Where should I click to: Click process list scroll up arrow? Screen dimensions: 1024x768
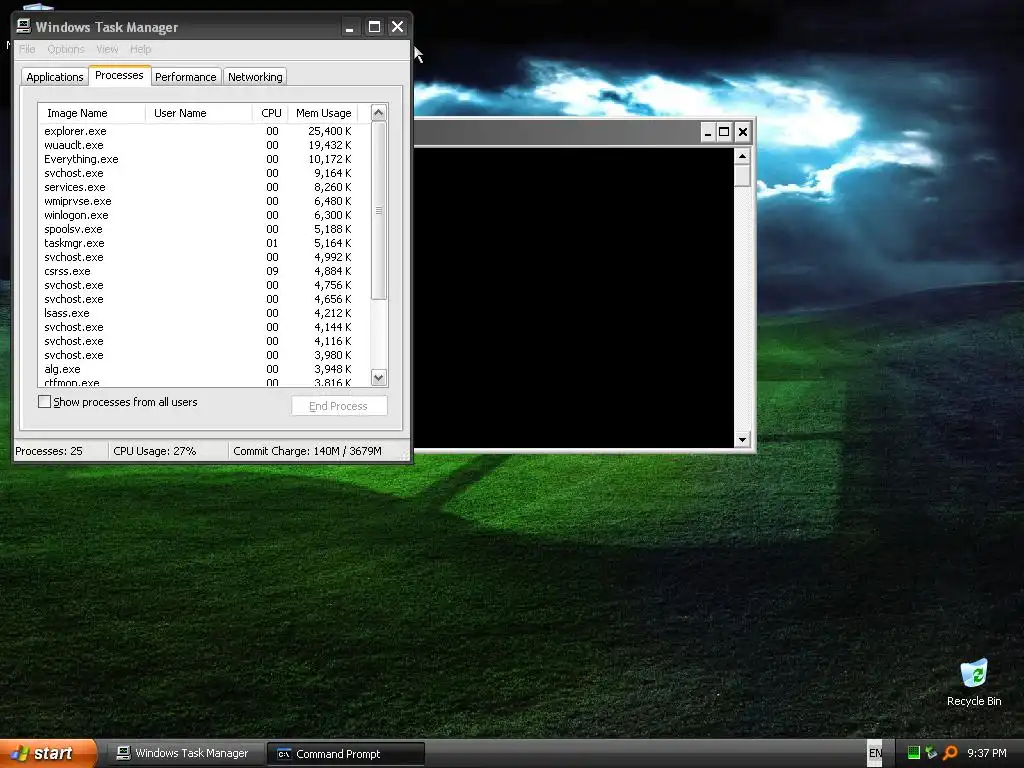click(379, 112)
